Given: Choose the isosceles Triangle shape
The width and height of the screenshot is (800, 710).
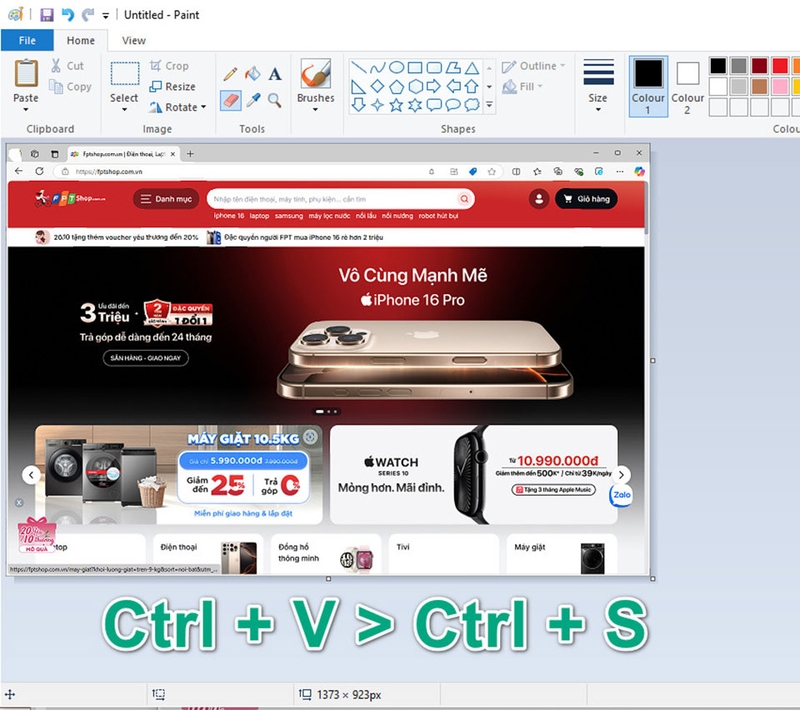Looking at the screenshot, I should (472, 67).
